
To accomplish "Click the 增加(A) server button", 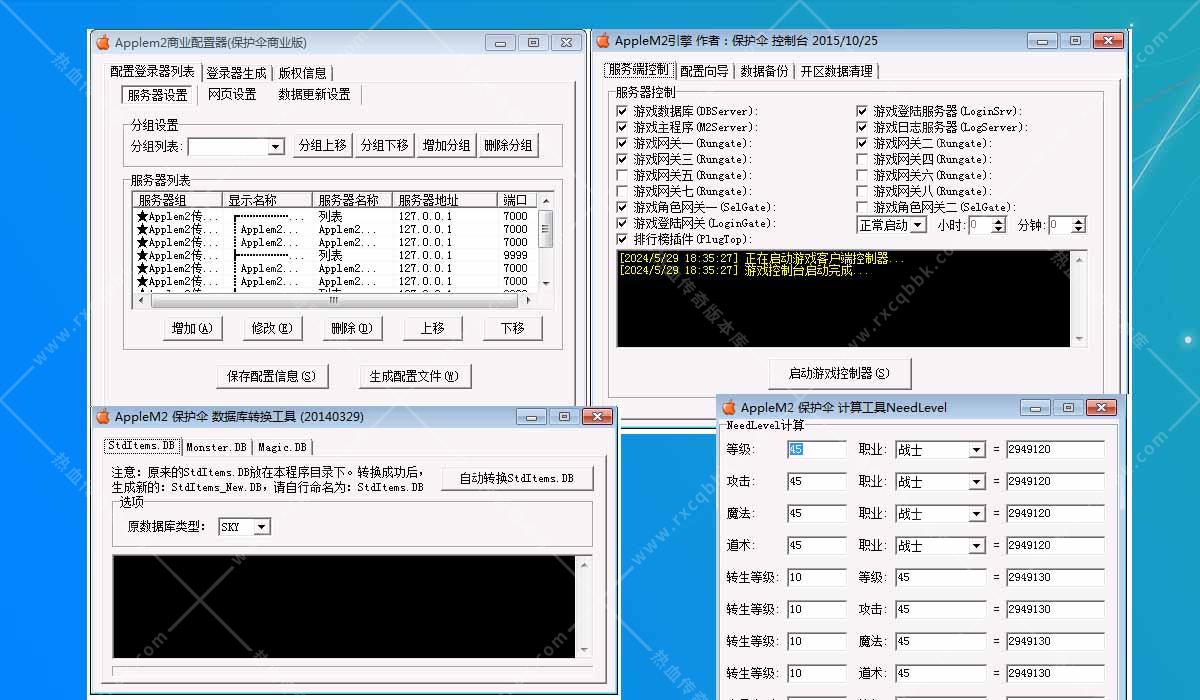I will 192,328.
